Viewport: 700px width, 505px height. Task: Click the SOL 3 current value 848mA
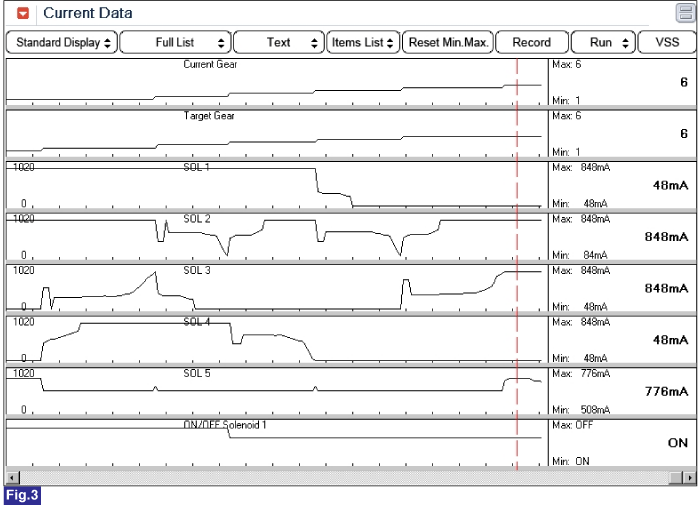point(666,288)
